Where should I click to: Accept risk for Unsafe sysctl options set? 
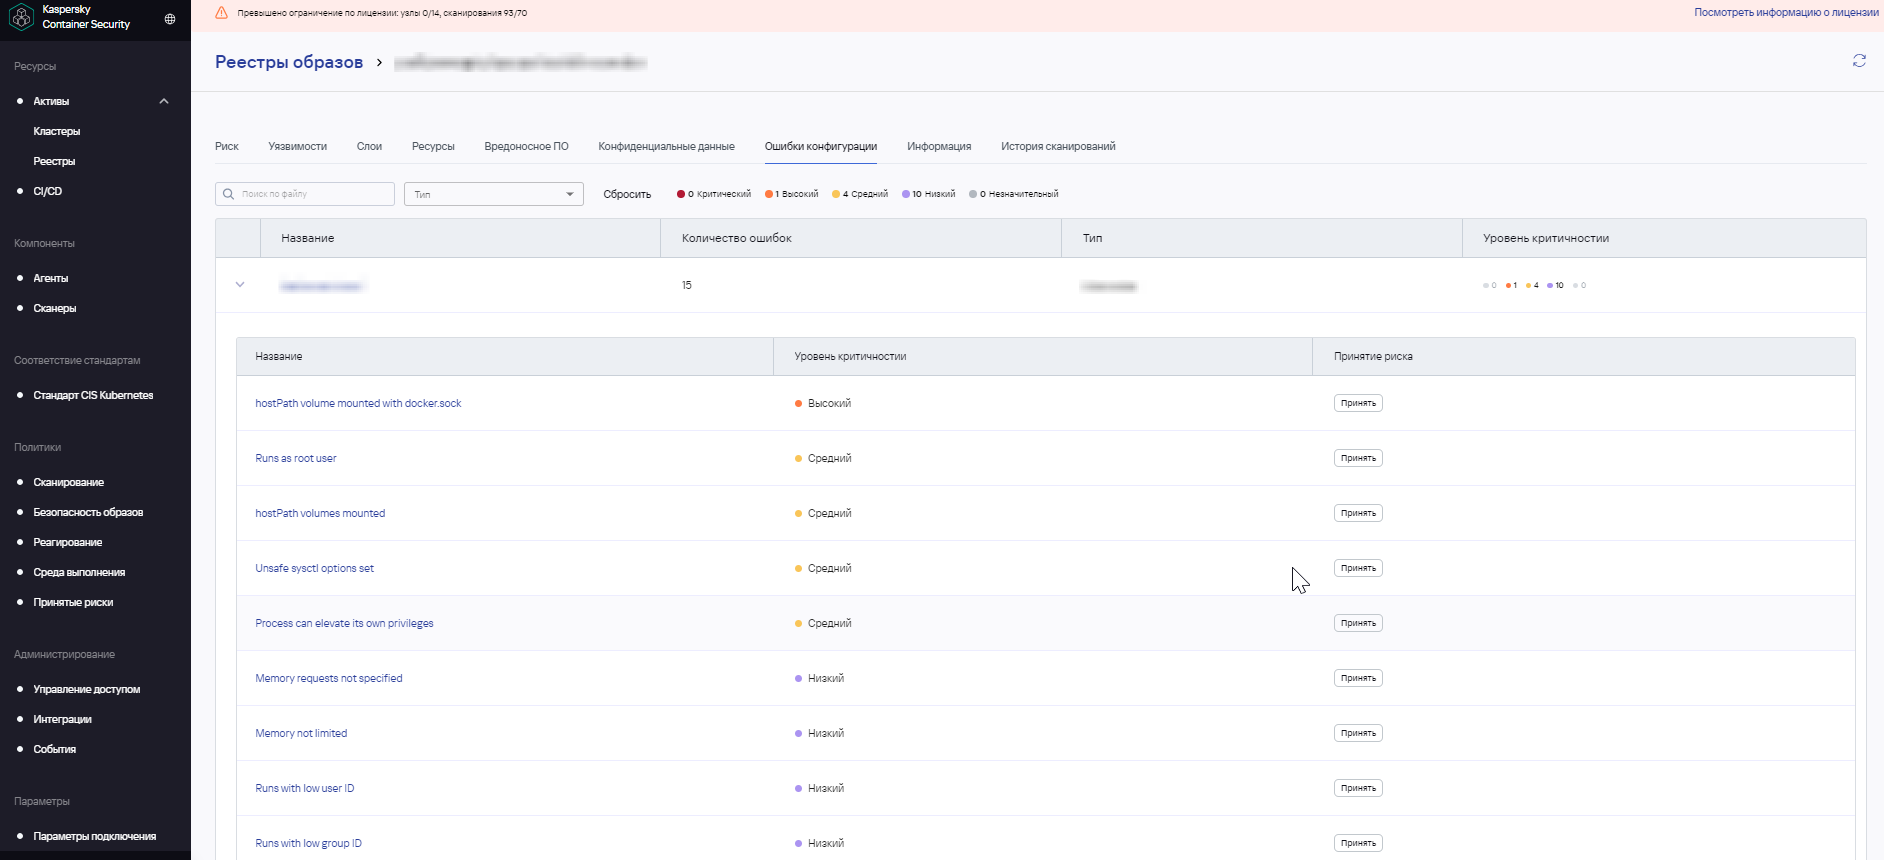click(1358, 568)
